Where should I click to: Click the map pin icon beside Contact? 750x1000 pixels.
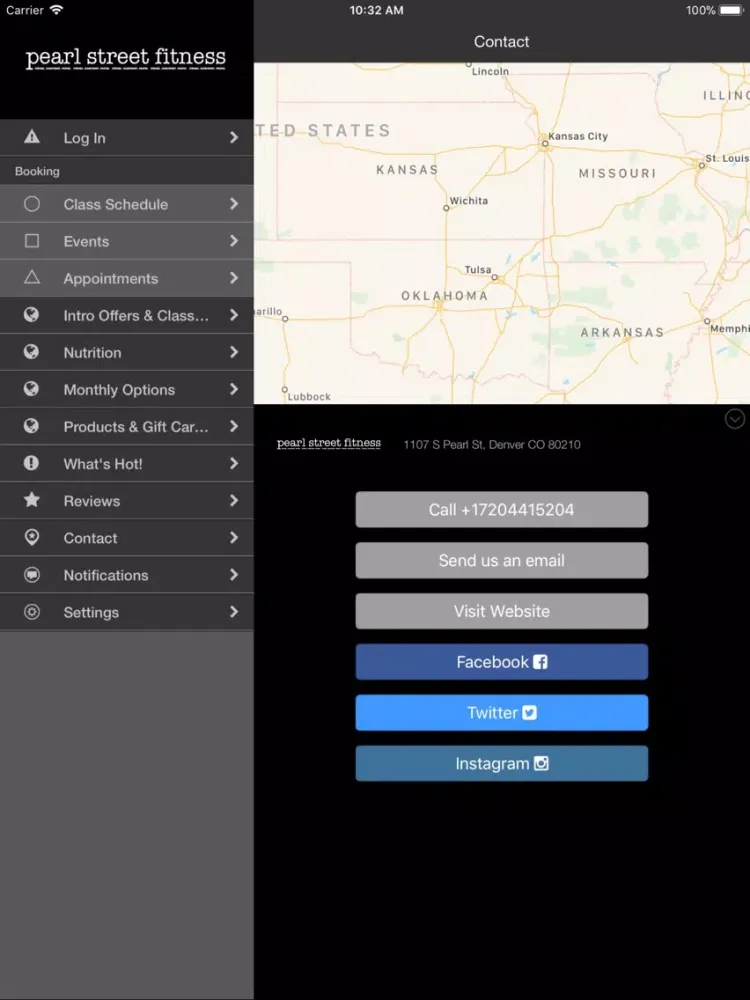click(x=31, y=537)
